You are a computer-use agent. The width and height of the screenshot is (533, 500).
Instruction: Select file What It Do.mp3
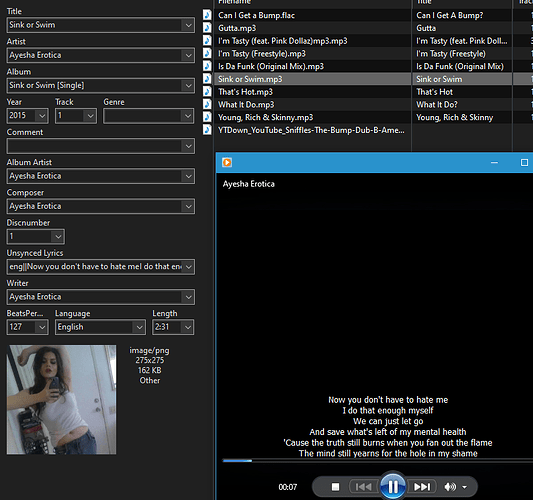tap(246, 104)
